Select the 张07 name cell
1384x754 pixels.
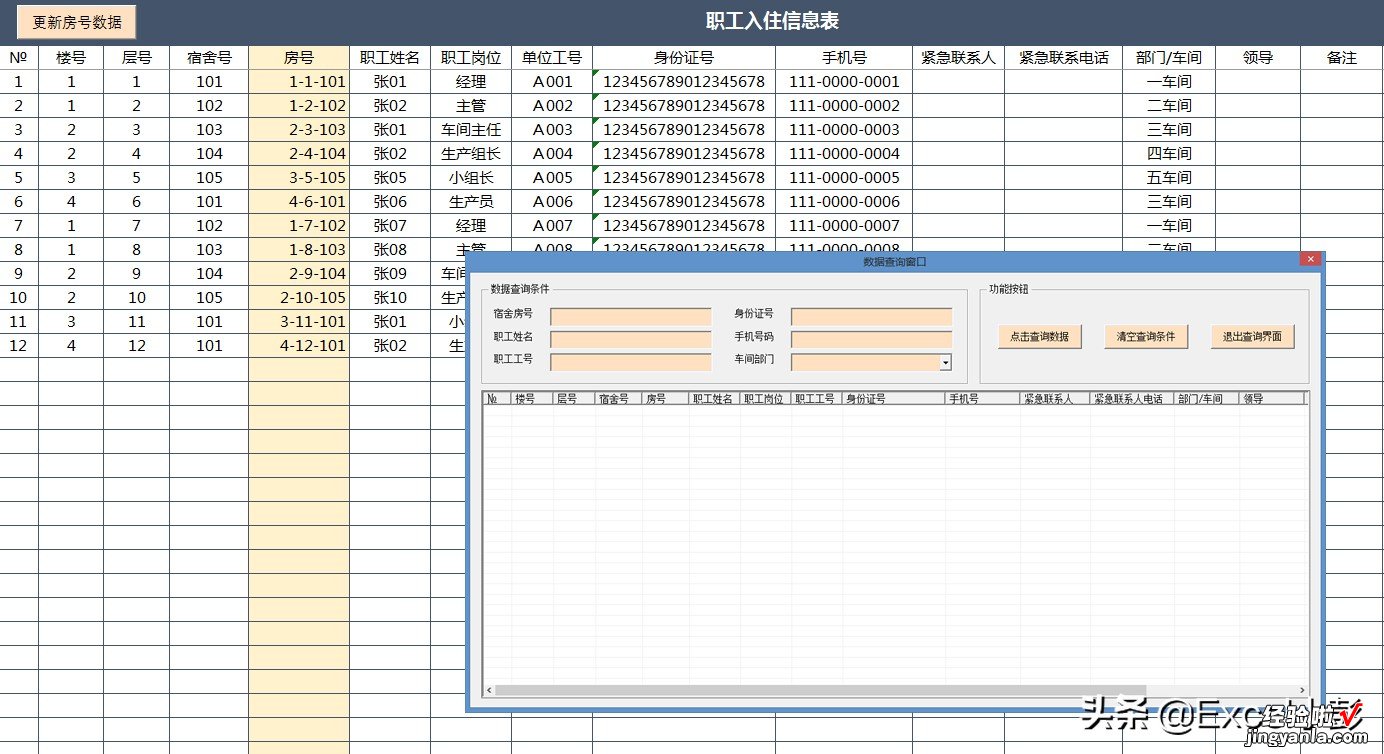tap(390, 226)
